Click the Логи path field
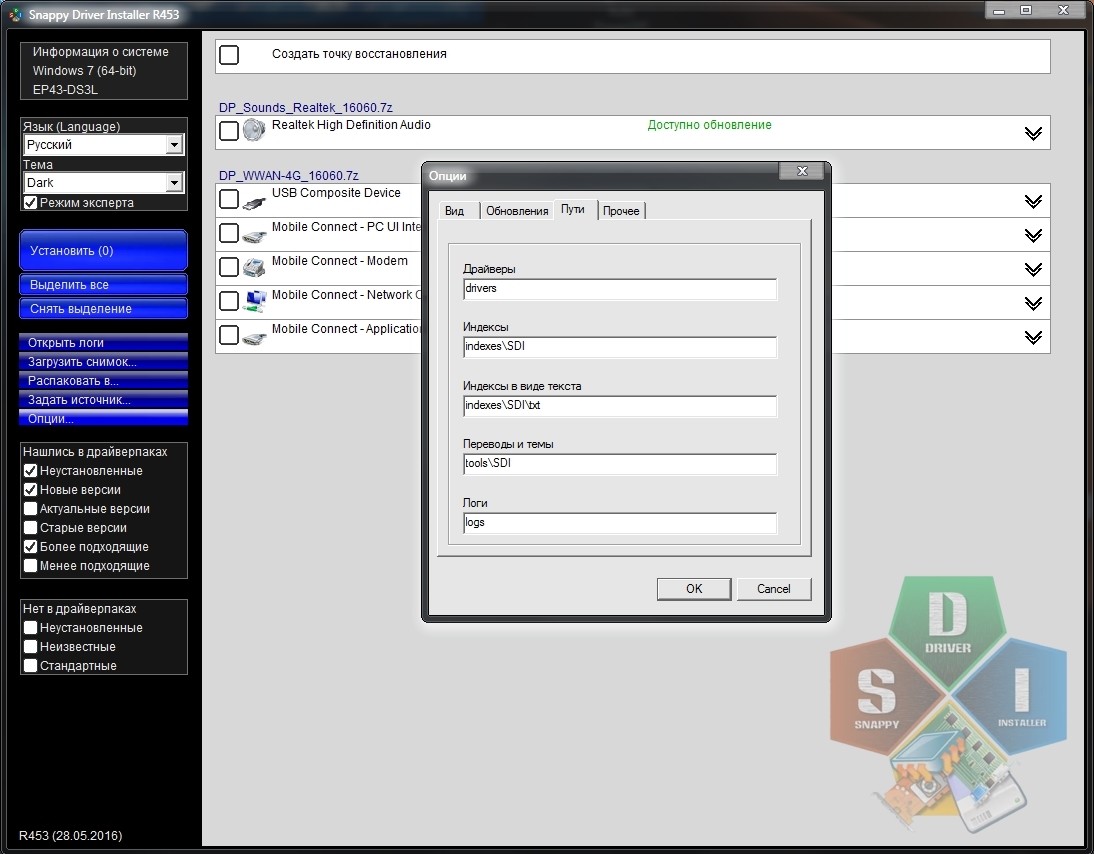The height and width of the screenshot is (854, 1094). (x=620, y=523)
